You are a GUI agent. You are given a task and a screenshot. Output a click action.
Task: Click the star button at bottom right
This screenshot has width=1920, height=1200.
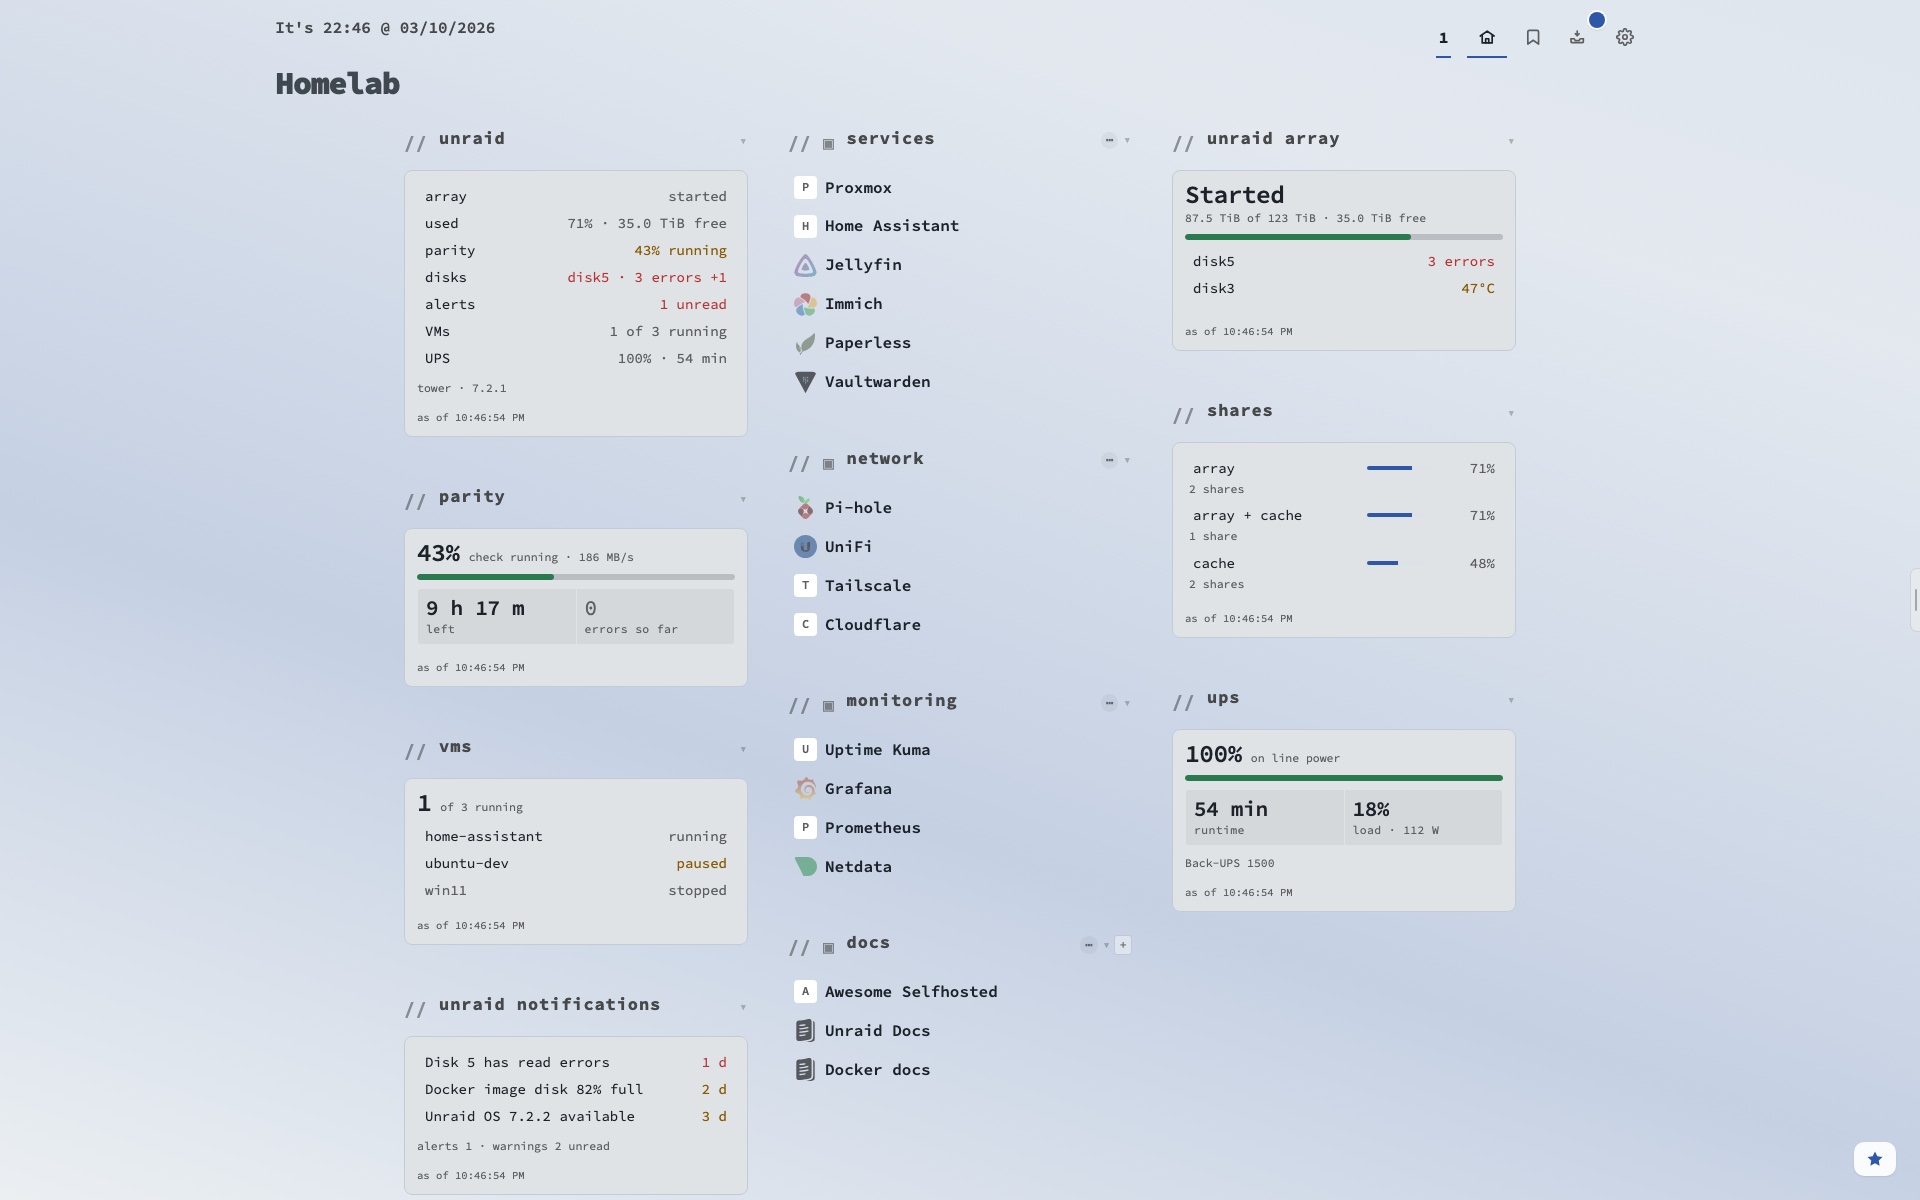[x=1875, y=1159]
